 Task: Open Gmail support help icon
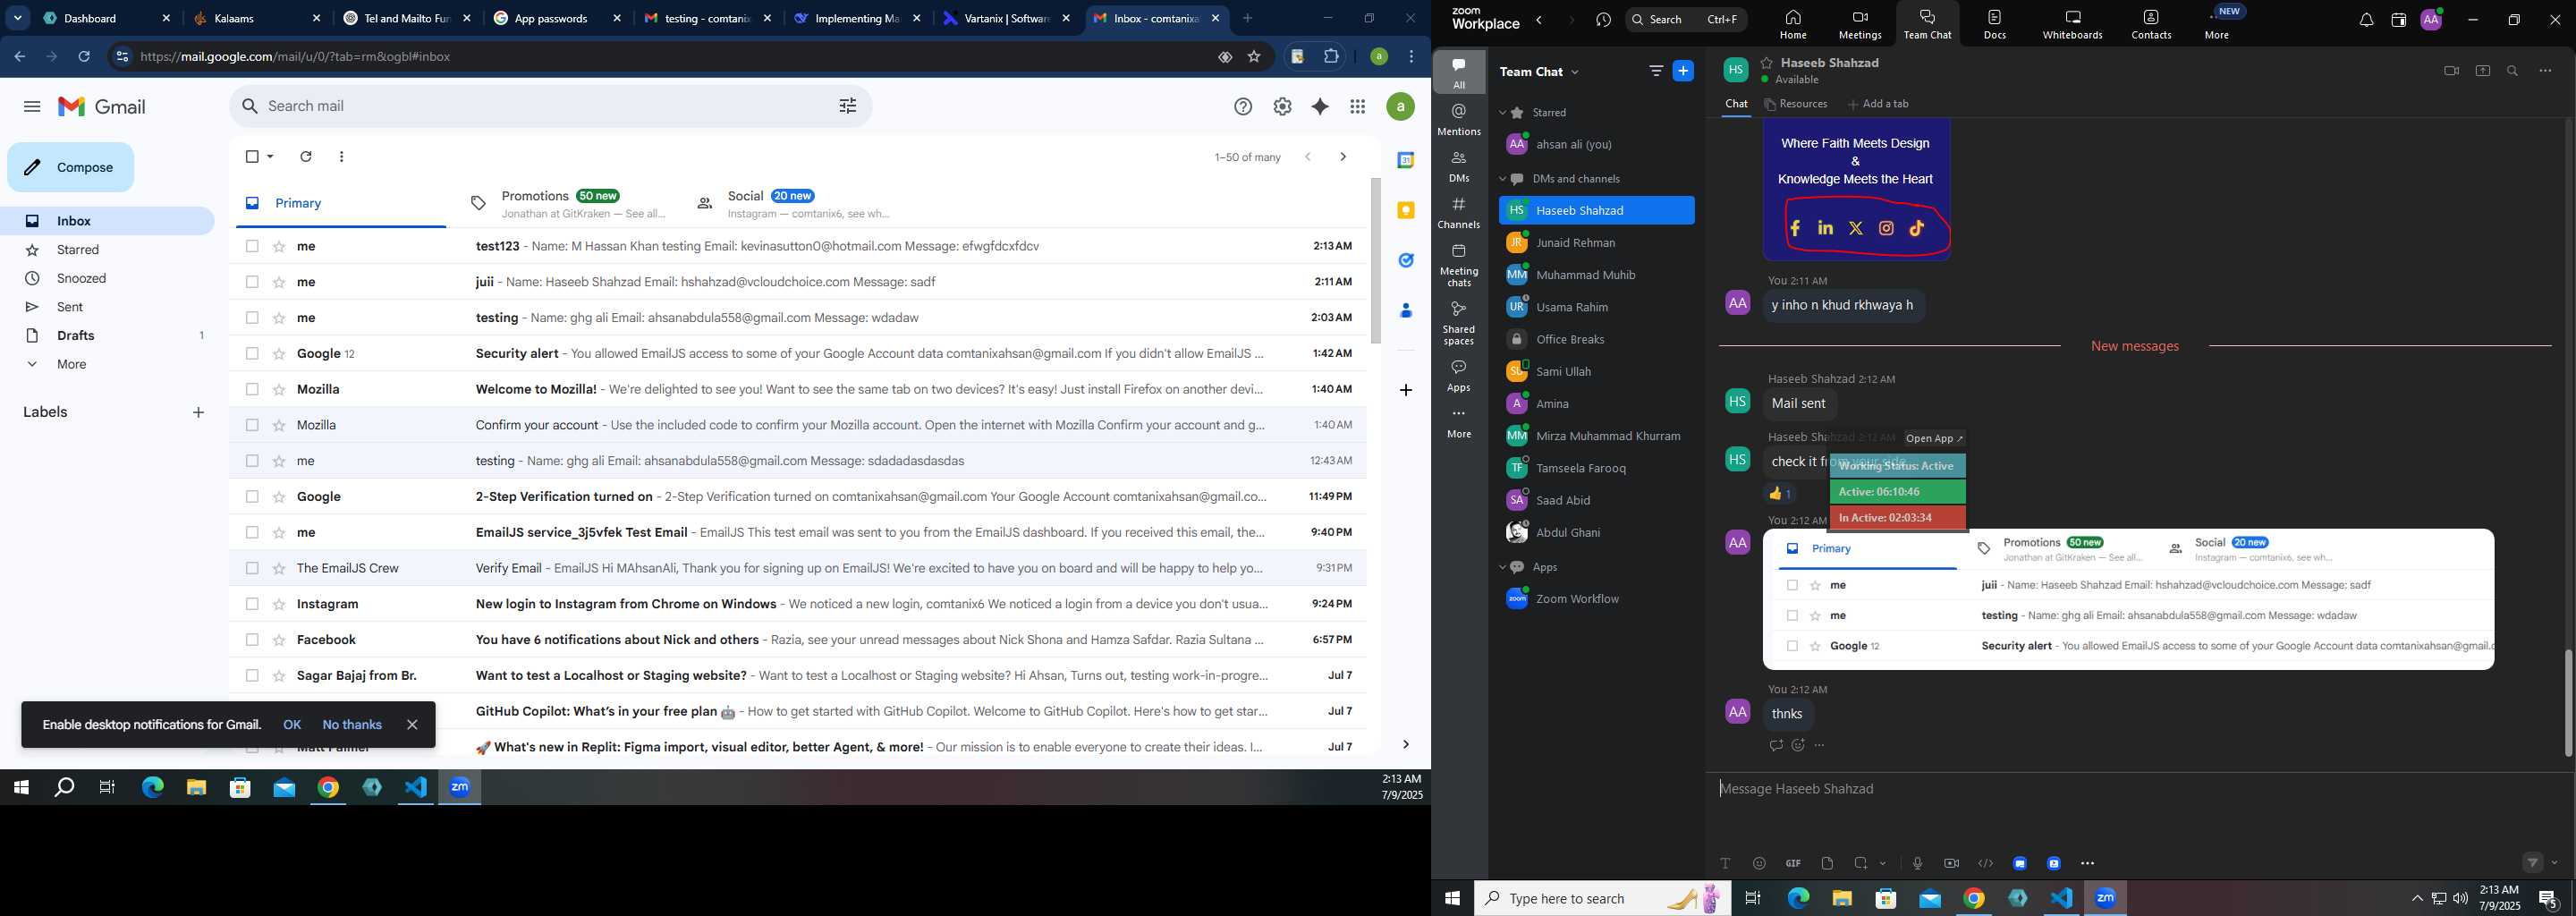[1243, 107]
